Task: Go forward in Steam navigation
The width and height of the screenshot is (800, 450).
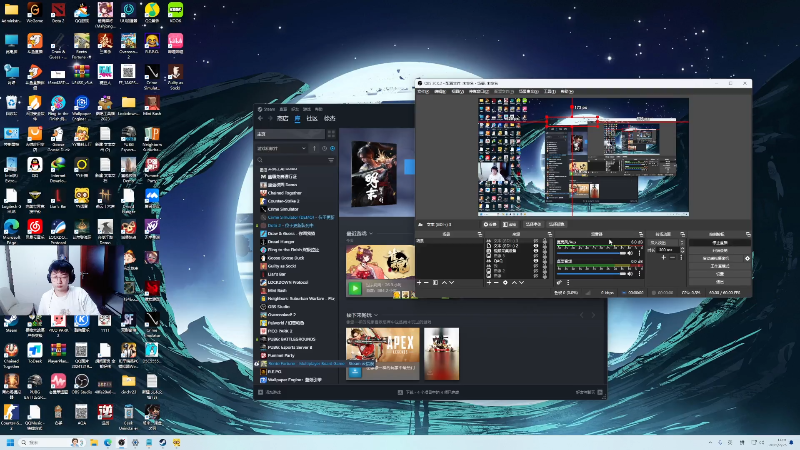Action: tap(270, 118)
